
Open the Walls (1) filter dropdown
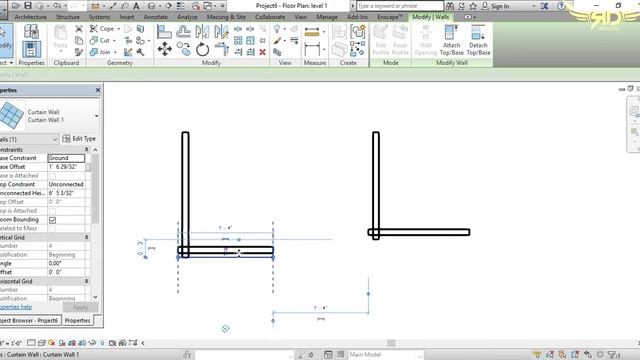55,140
